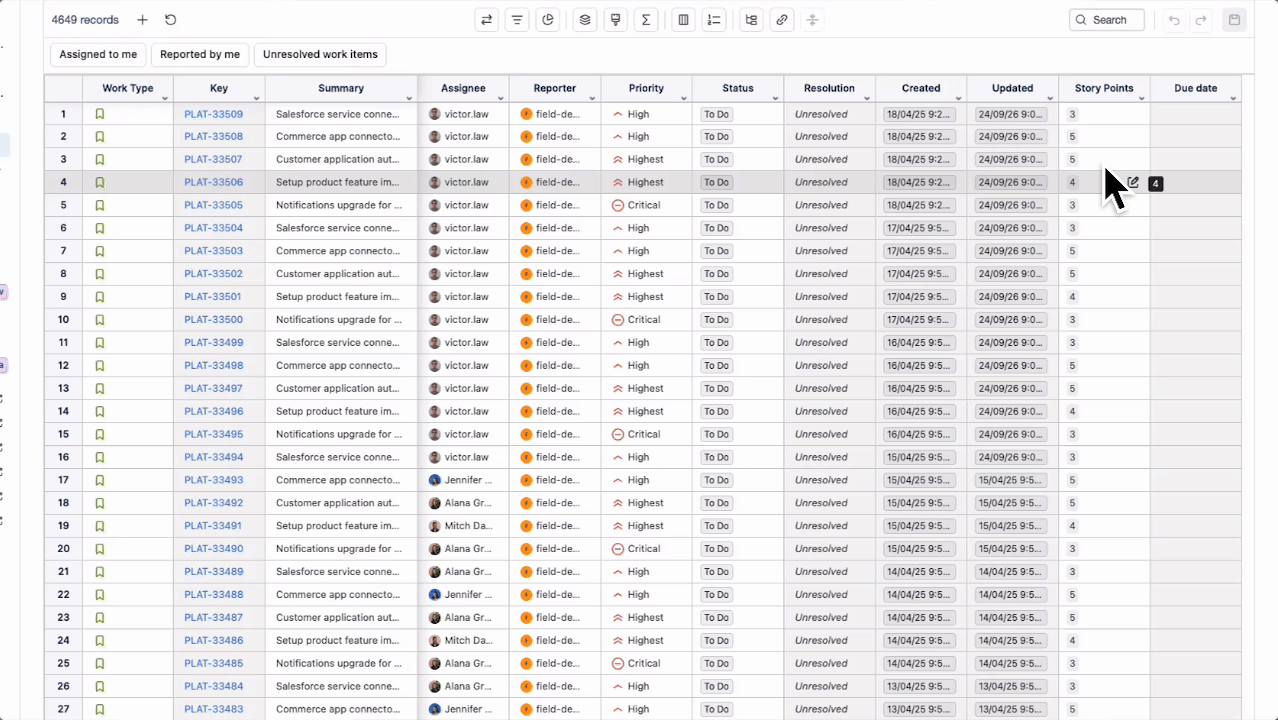Click the "To Do" status in row 1
The width and height of the screenshot is (1278, 720).
pyautogui.click(x=716, y=114)
